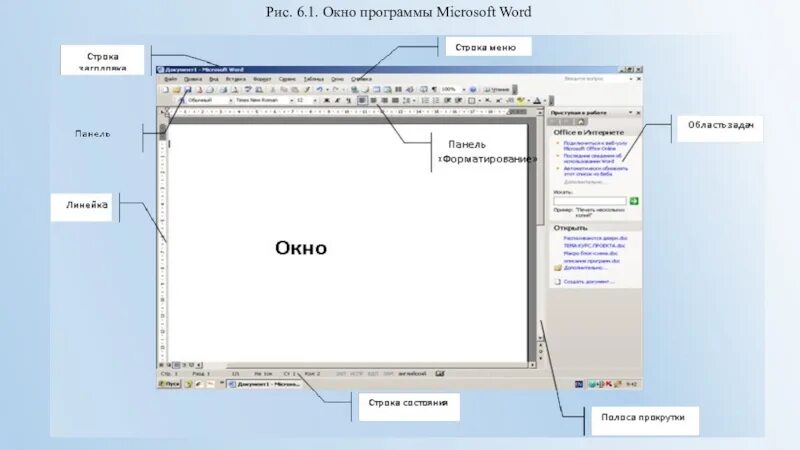Click the spelling status book icon
800x450 pixels.
coord(440,373)
